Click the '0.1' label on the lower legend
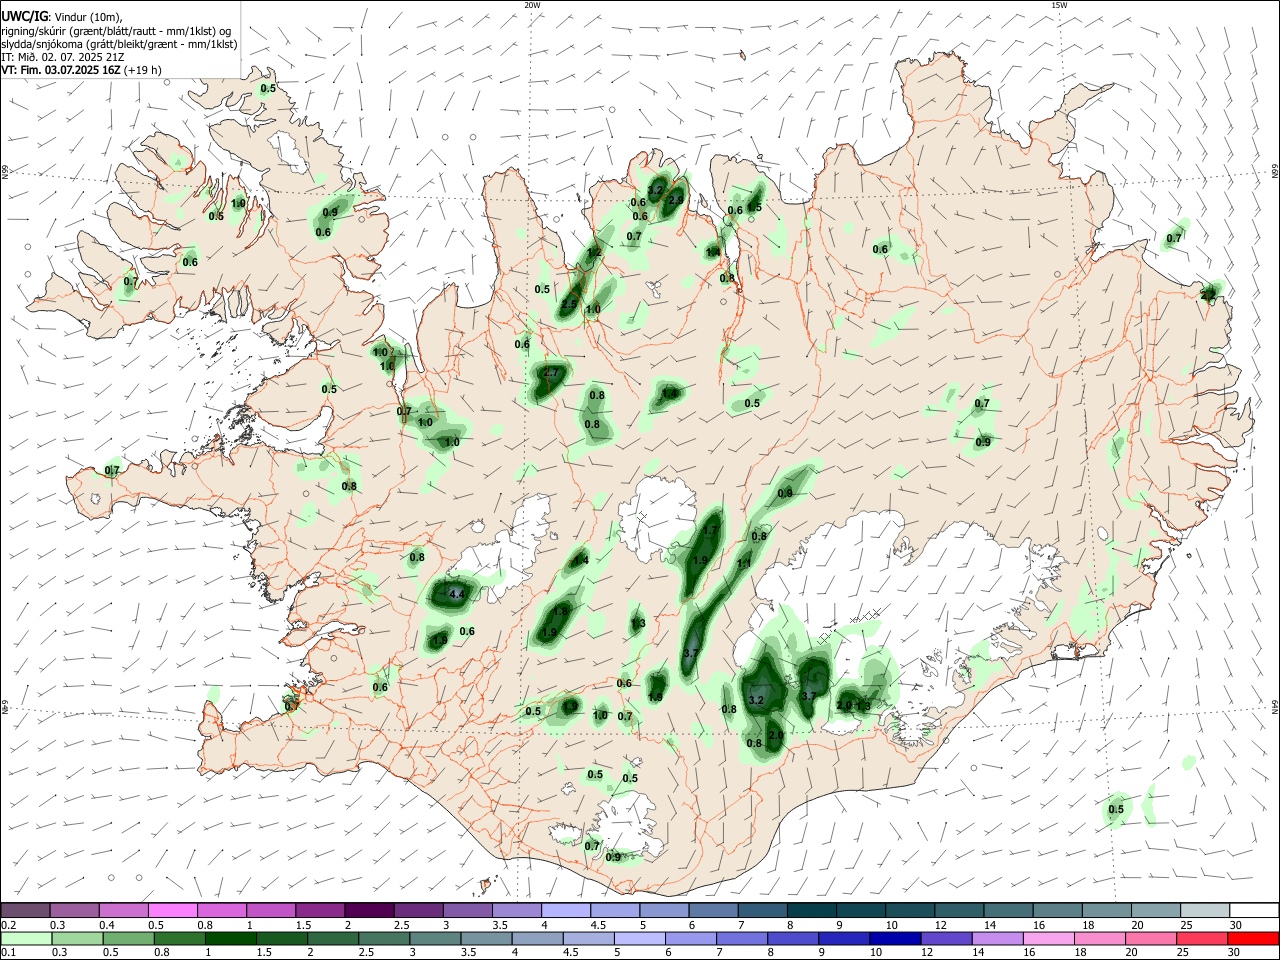Viewport: 1280px width, 960px height. point(9,954)
